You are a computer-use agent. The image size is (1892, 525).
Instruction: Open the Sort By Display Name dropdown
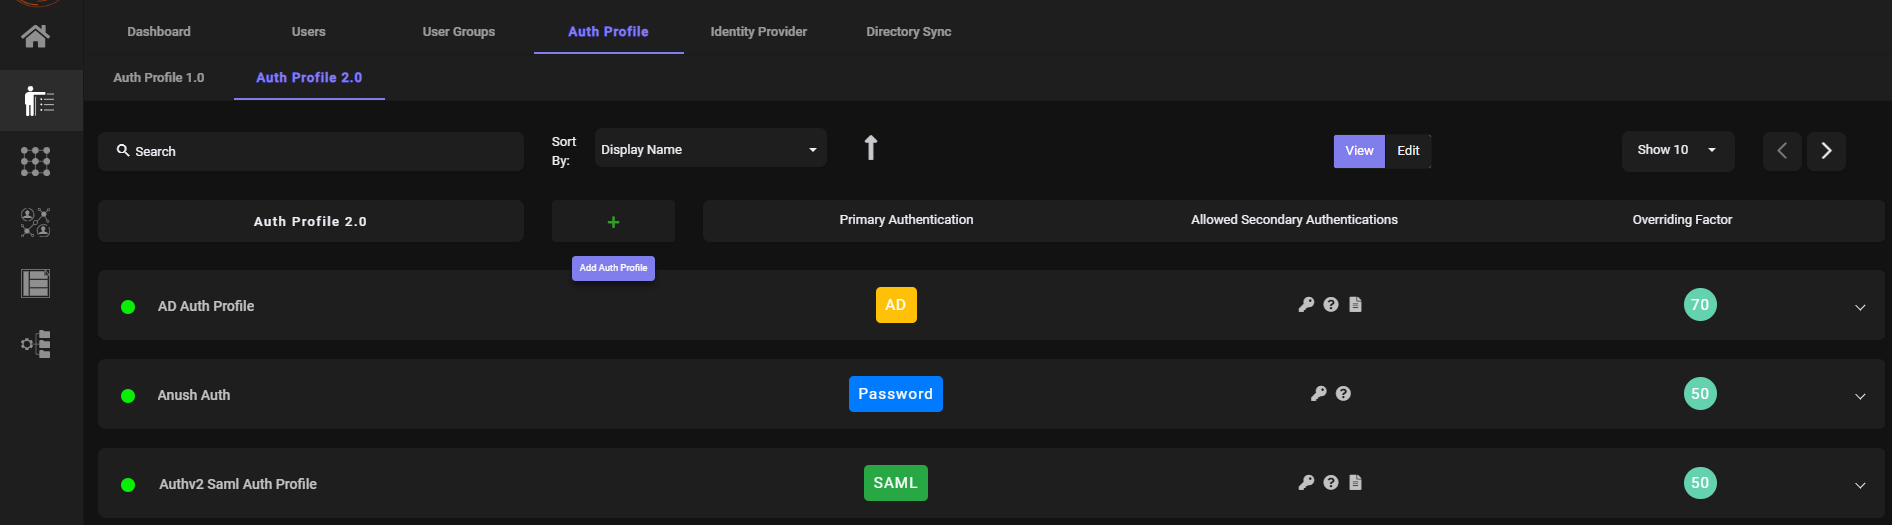(x=710, y=149)
